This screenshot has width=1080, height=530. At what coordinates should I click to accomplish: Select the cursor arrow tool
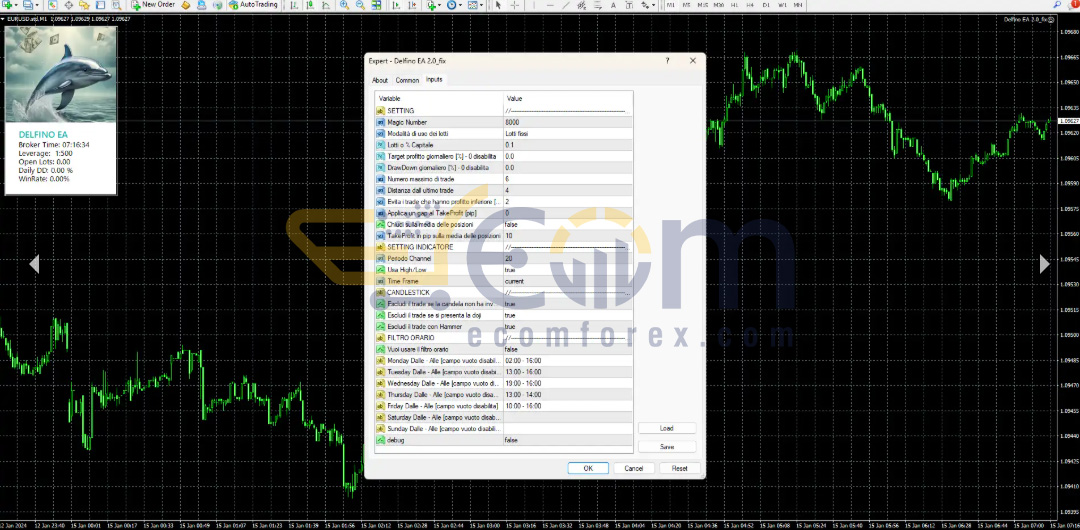click(497, 5)
